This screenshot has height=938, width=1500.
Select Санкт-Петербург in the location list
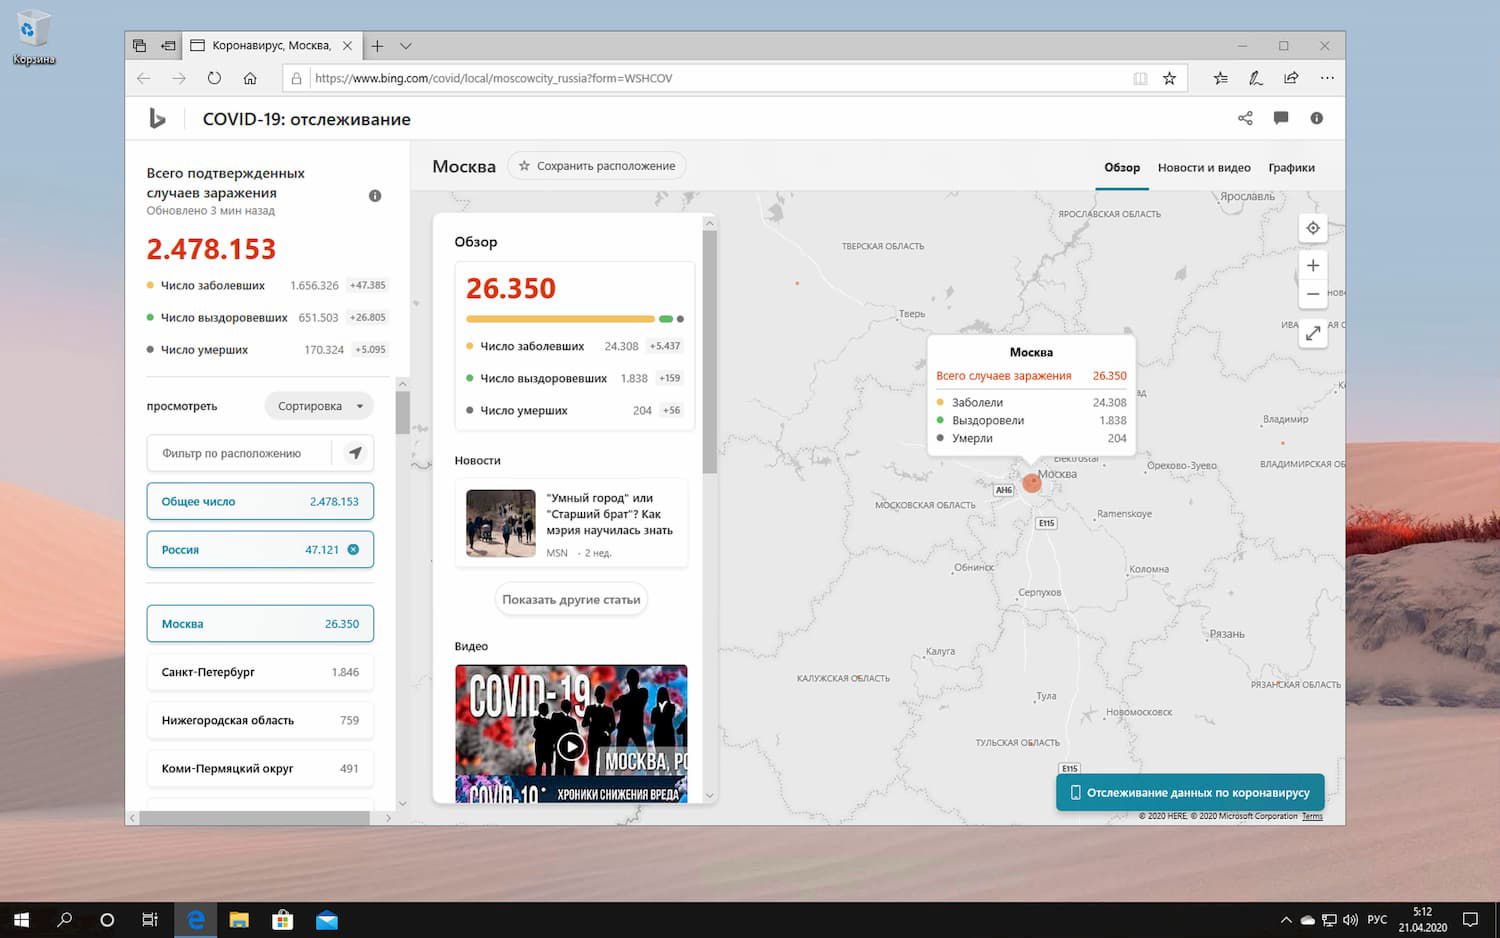pyautogui.click(x=260, y=672)
